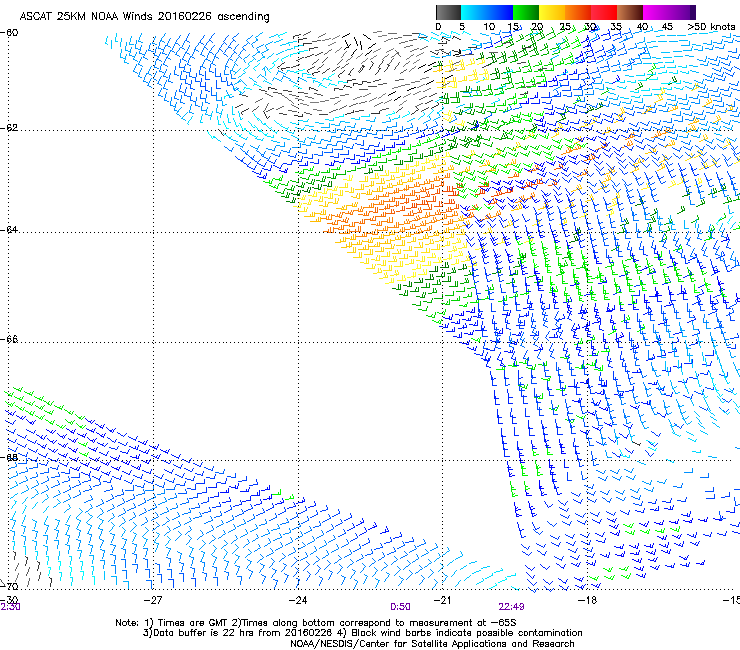Click the '-66' latitude axis label
Viewport: 740px width, 650px height.
point(9,339)
